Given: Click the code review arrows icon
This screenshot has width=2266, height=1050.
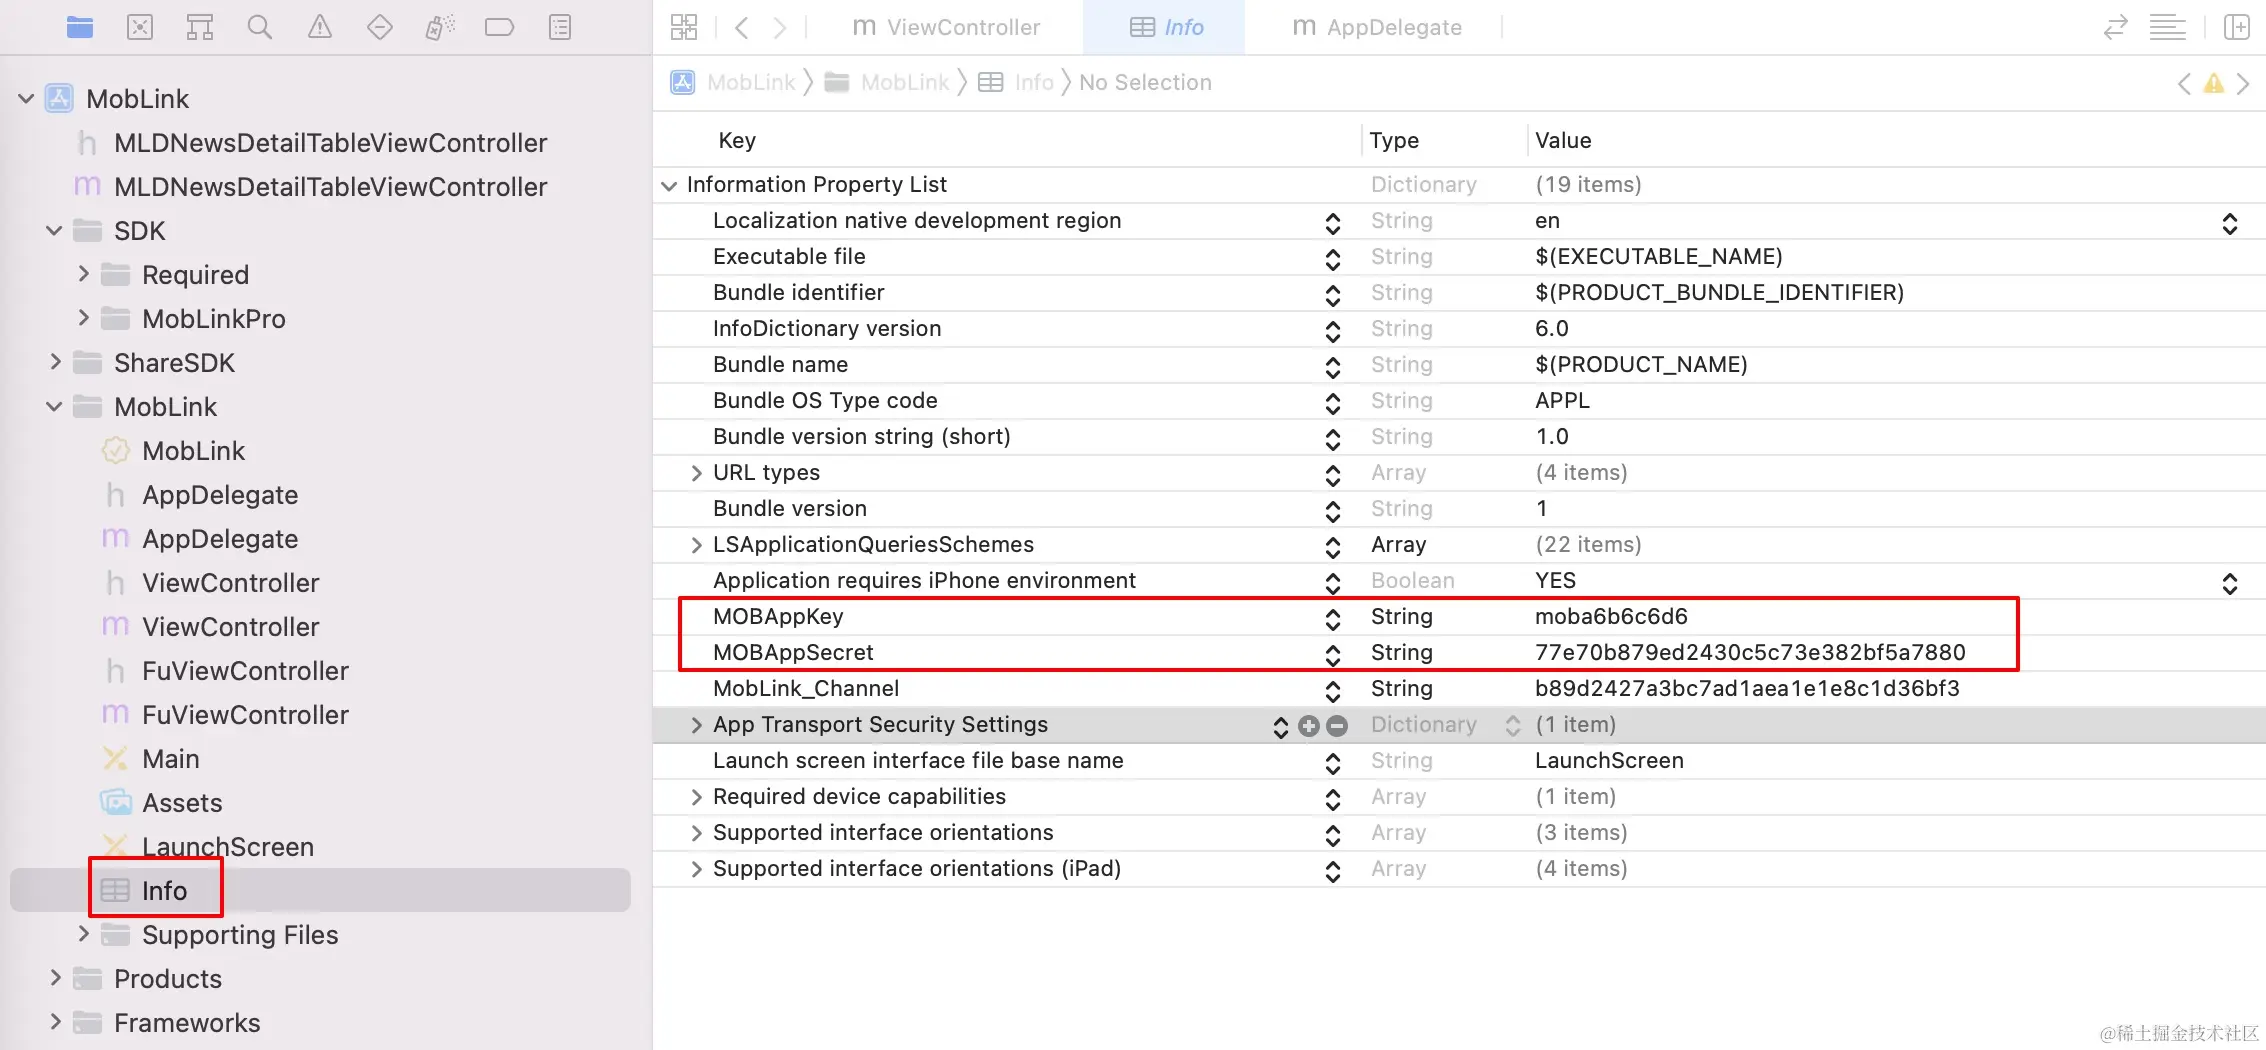Looking at the screenshot, I should point(2115,27).
